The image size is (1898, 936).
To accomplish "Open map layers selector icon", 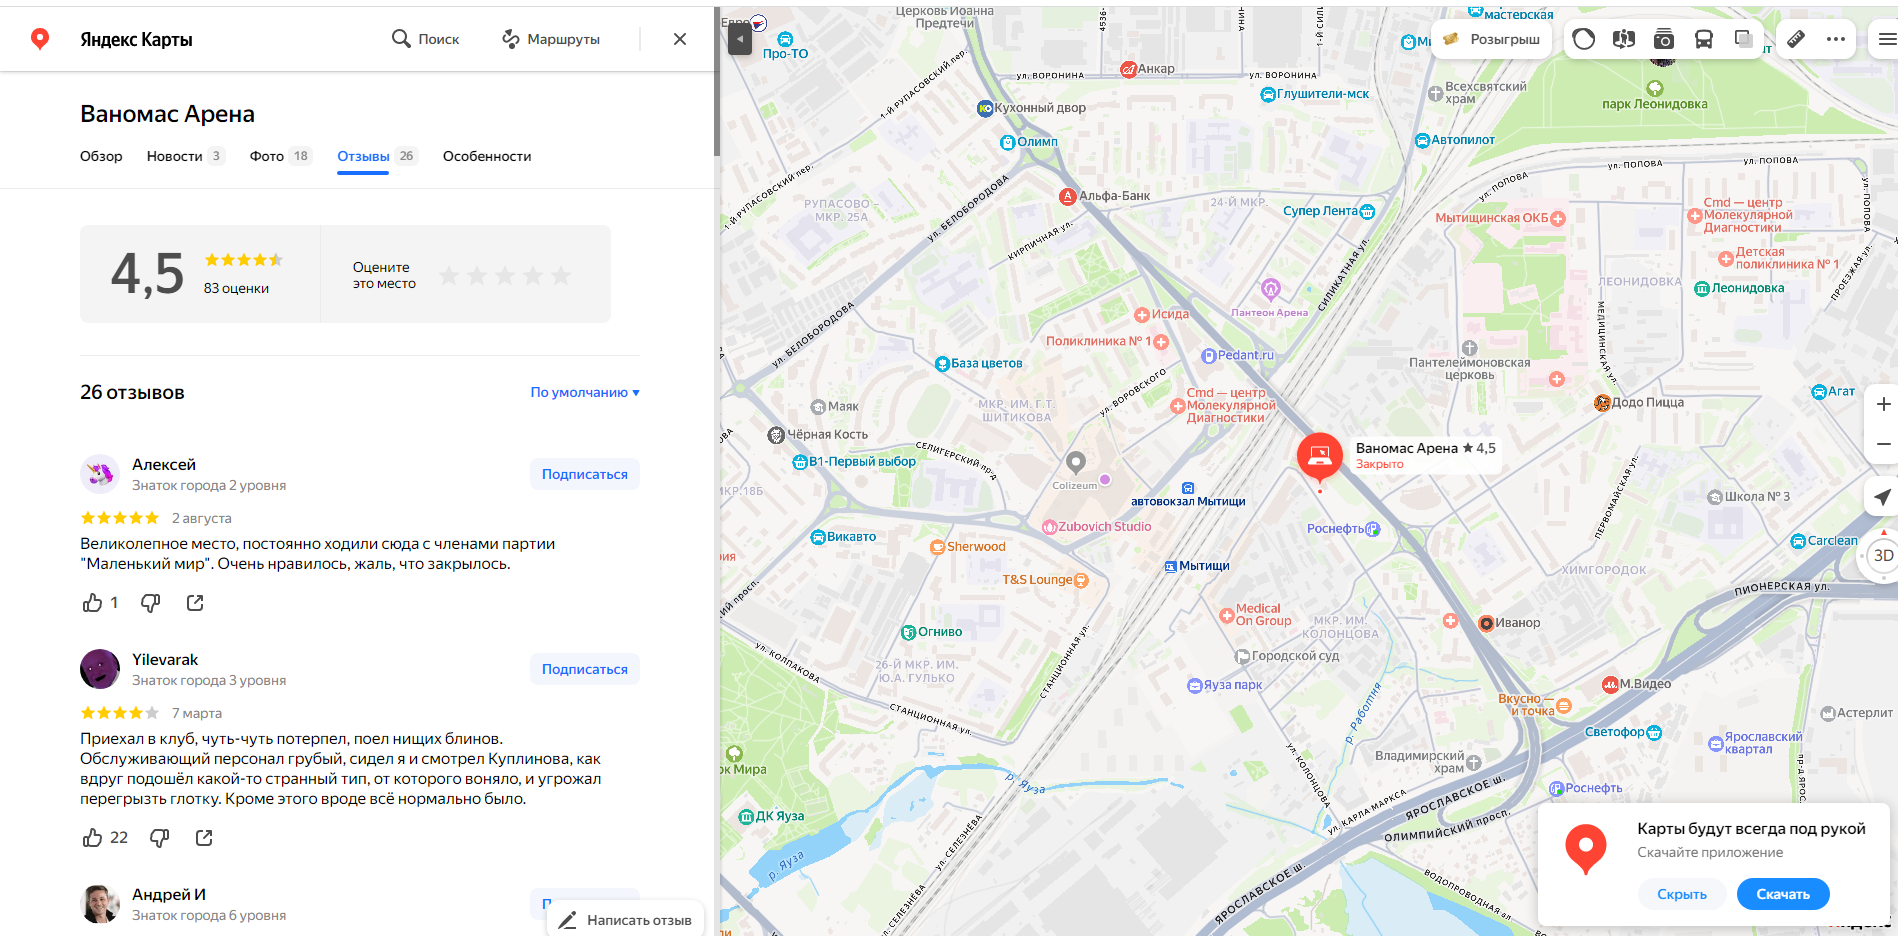I will click(1744, 39).
